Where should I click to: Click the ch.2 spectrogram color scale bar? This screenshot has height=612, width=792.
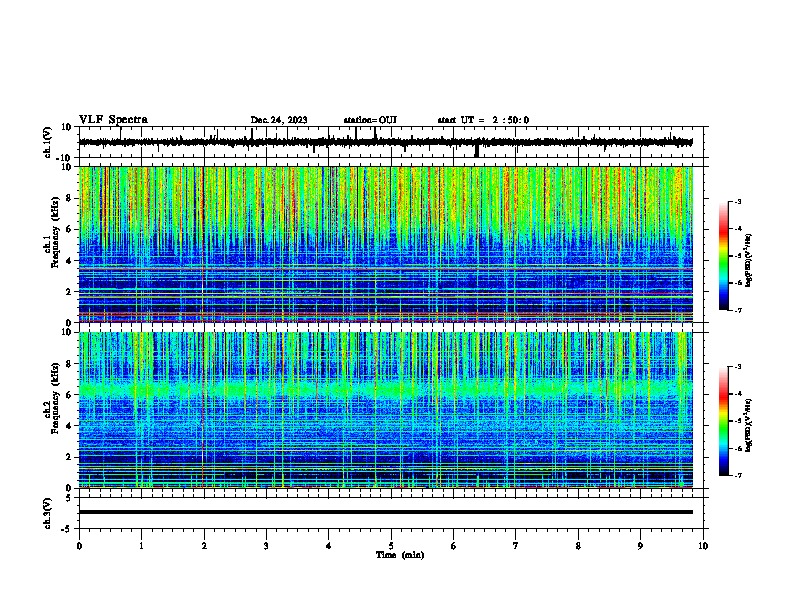(723, 421)
